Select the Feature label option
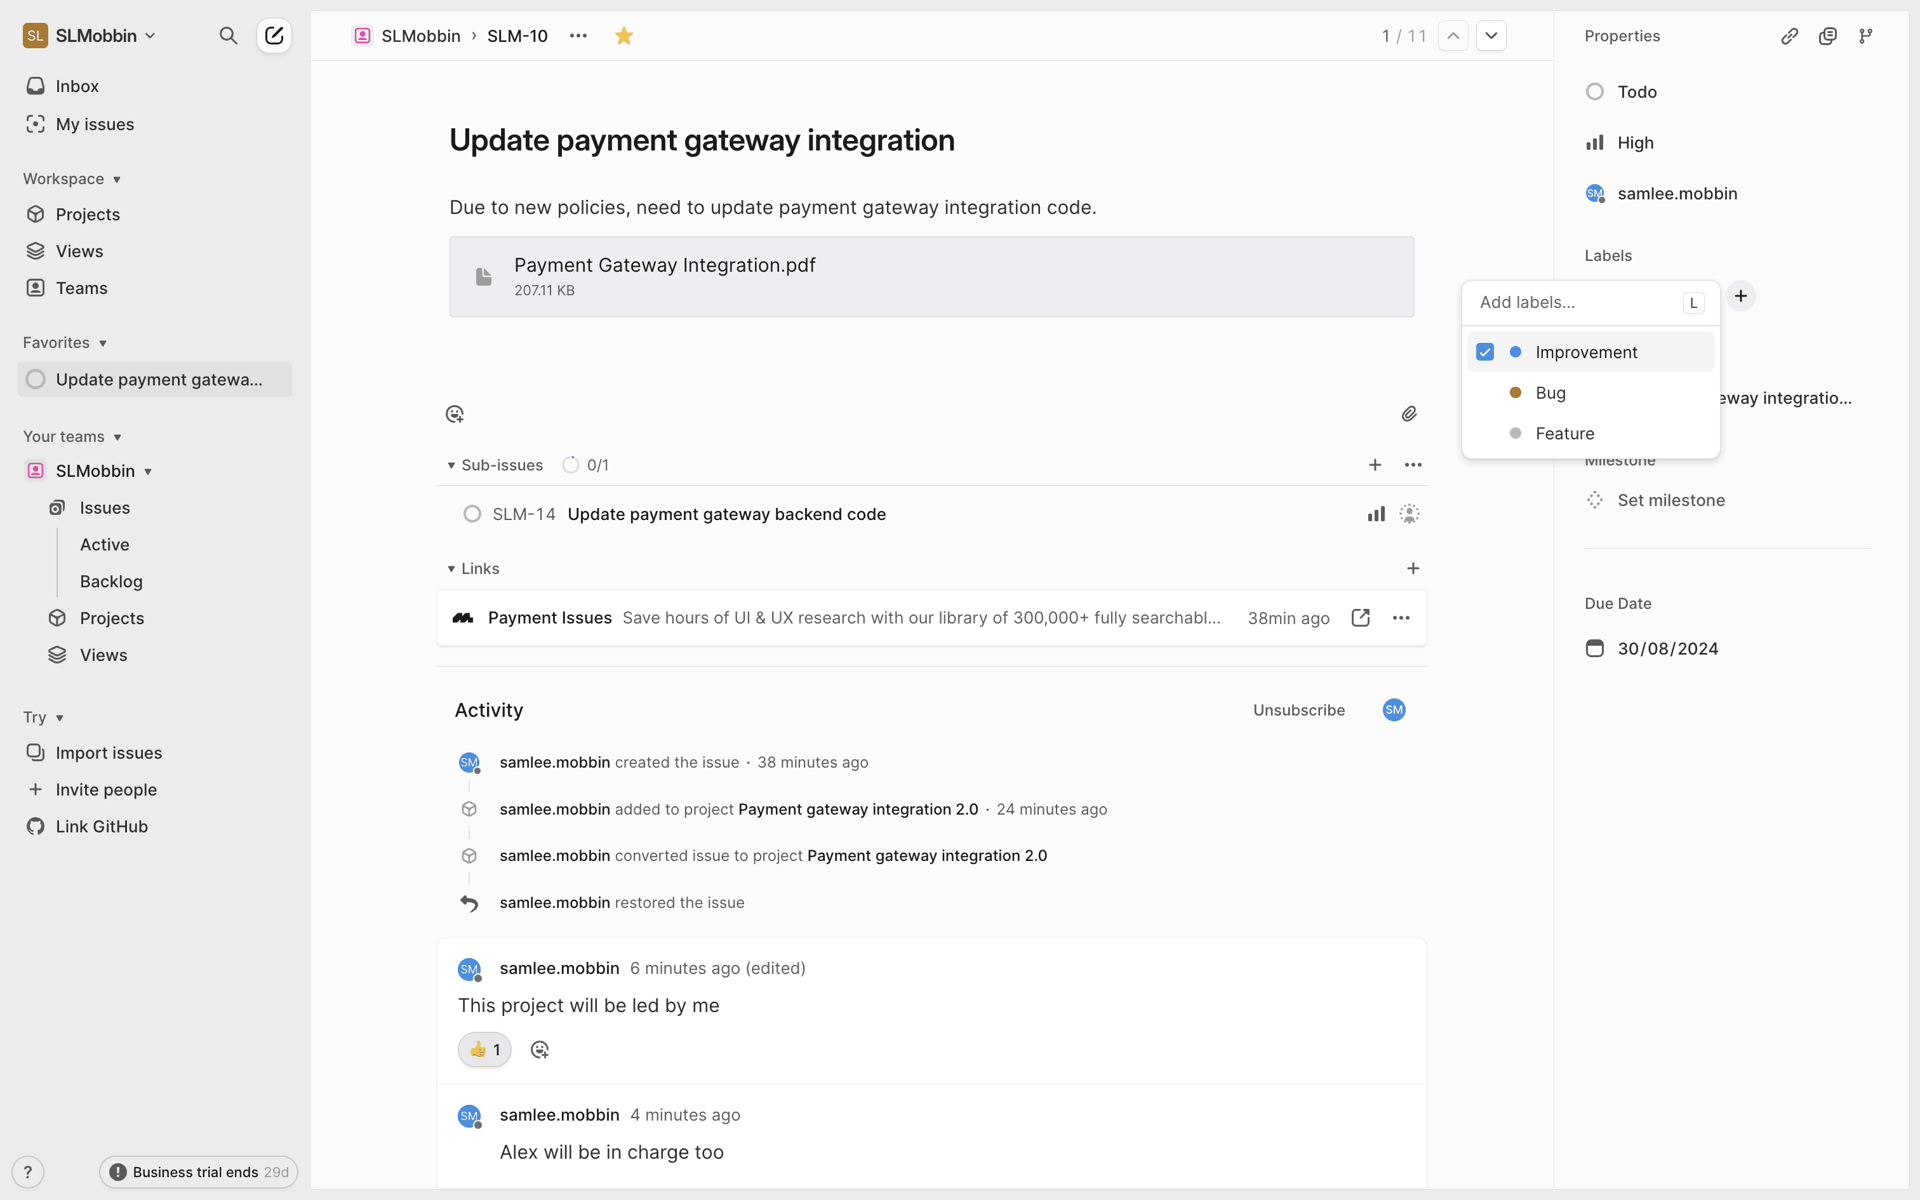 pos(1591,434)
